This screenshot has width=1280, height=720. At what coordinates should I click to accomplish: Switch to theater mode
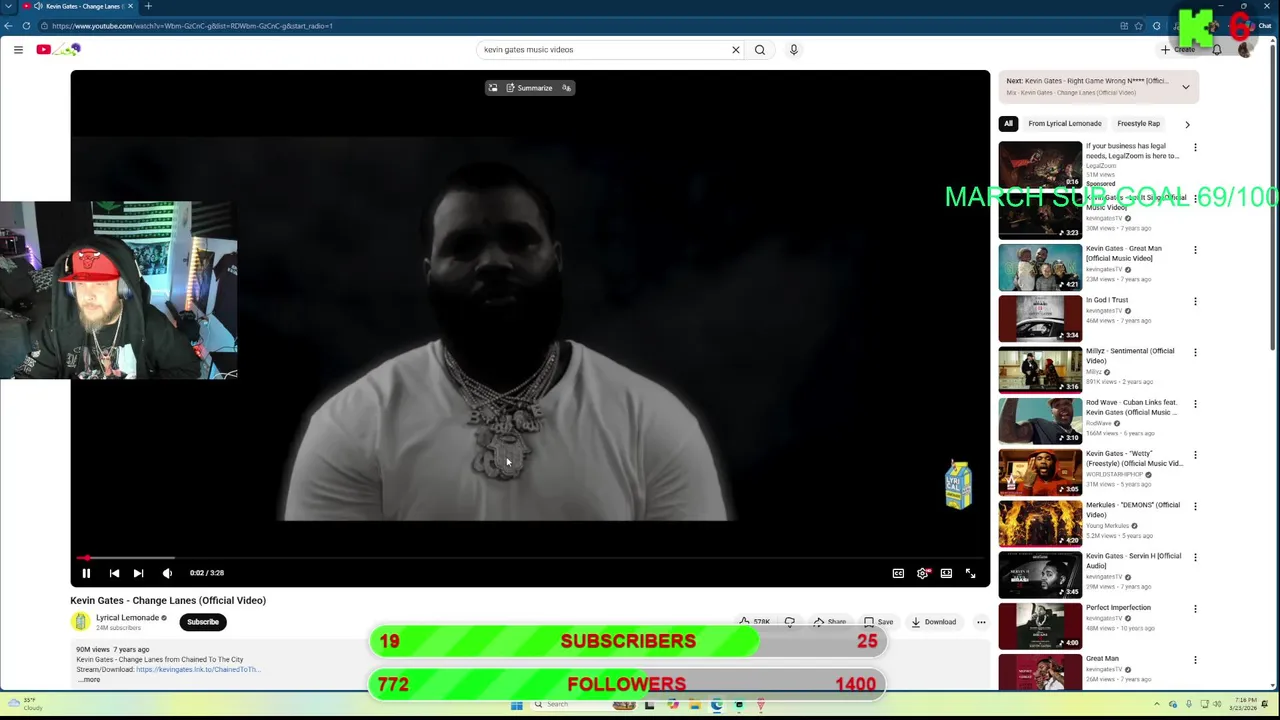(946, 573)
